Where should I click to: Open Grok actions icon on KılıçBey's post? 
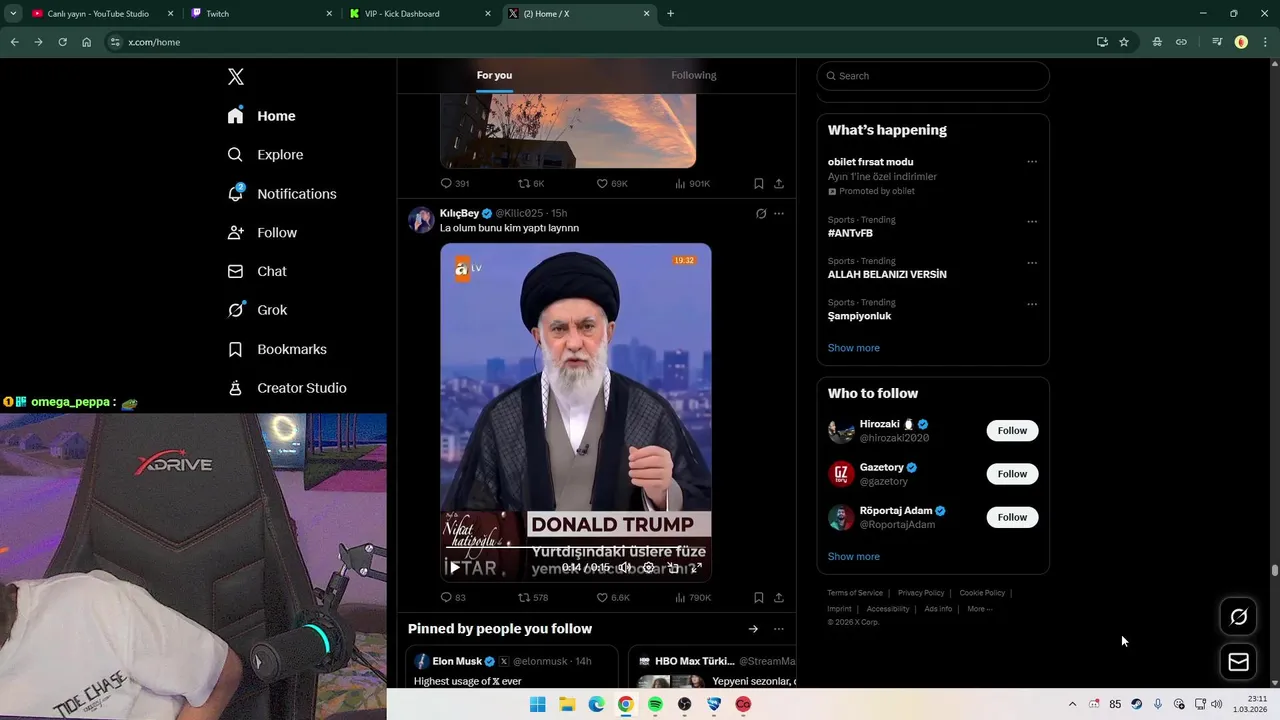click(761, 213)
